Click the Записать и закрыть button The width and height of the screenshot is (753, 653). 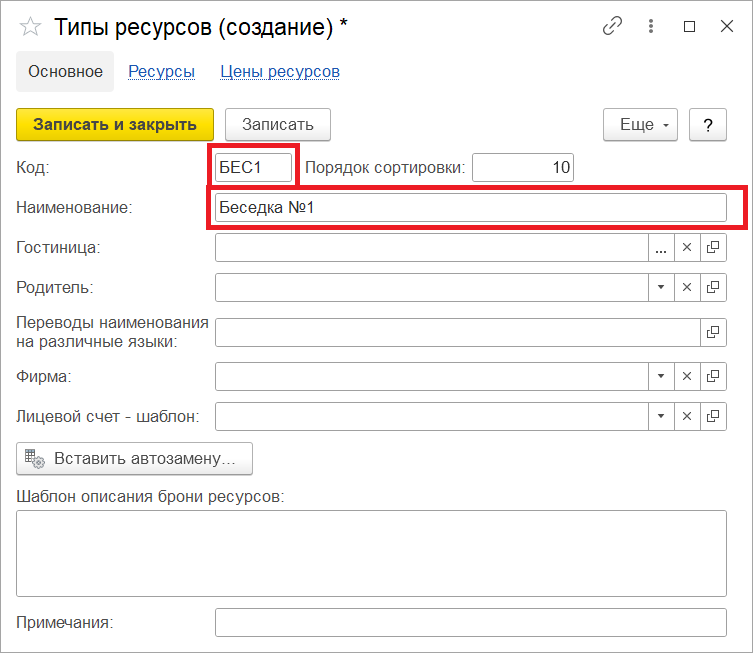(x=115, y=125)
